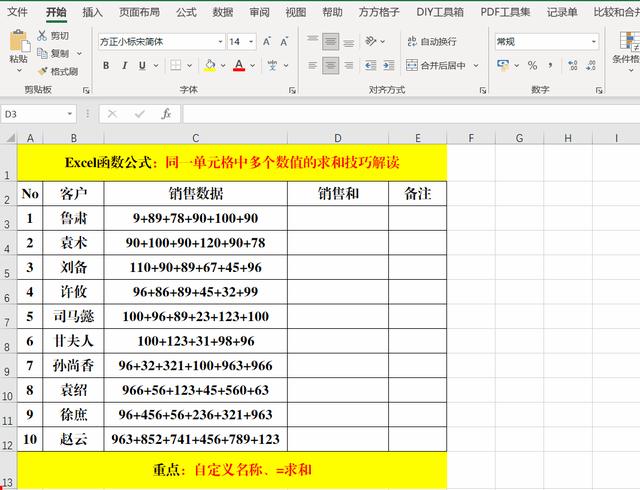Toggle Underline formatting
The height and width of the screenshot is (490, 640).
coord(142,65)
